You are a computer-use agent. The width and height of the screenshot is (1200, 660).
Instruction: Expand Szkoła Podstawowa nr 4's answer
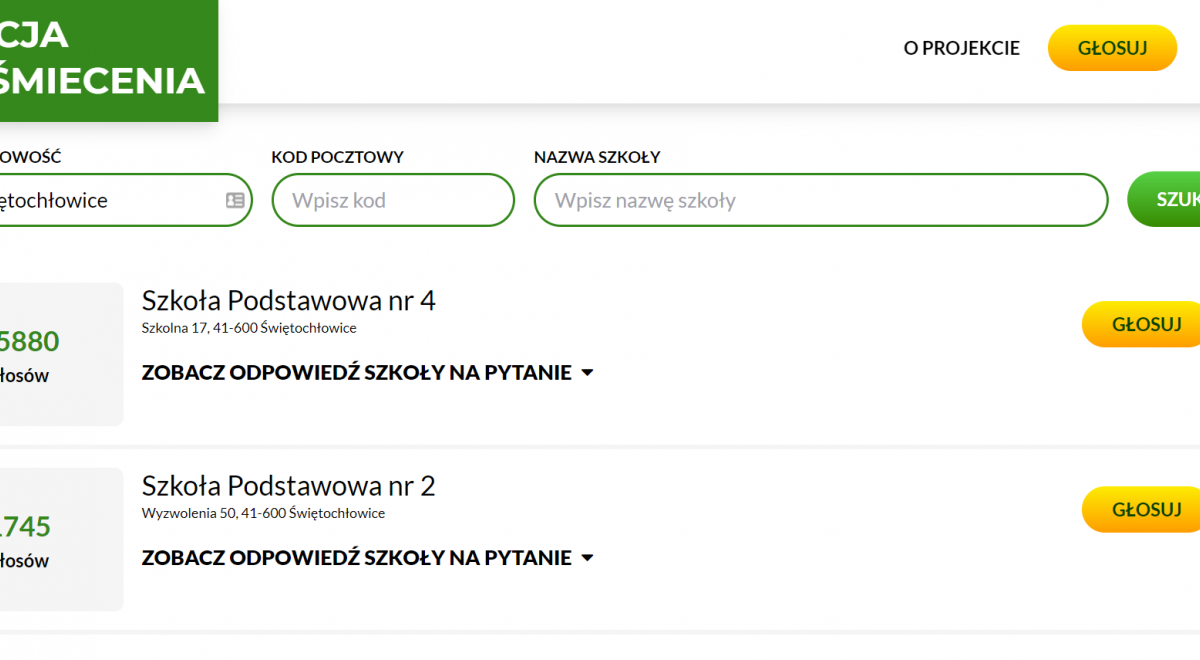click(x=367, y=373)
